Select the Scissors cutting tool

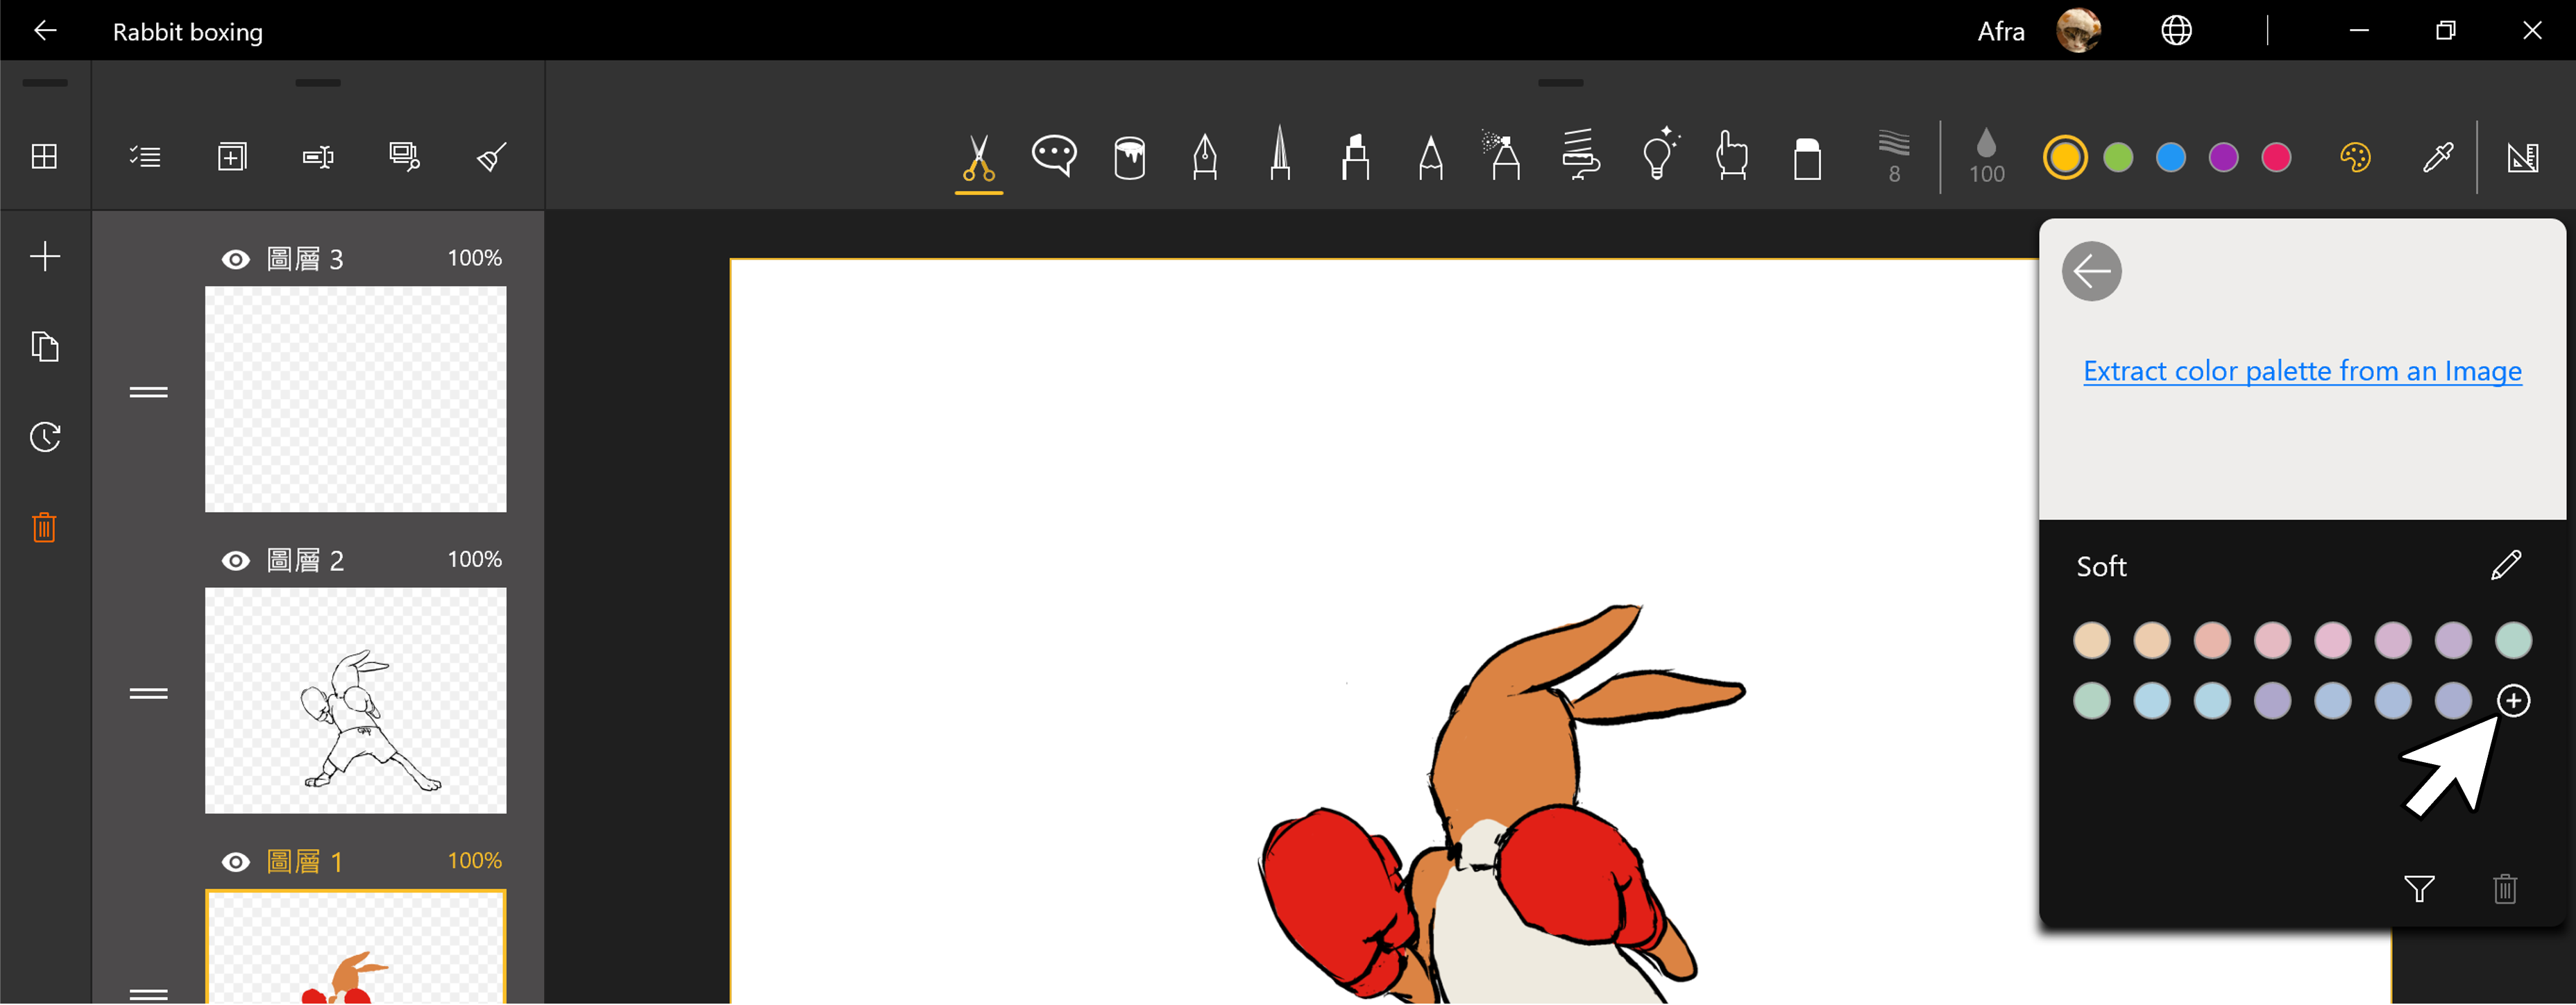coord(978,157)
